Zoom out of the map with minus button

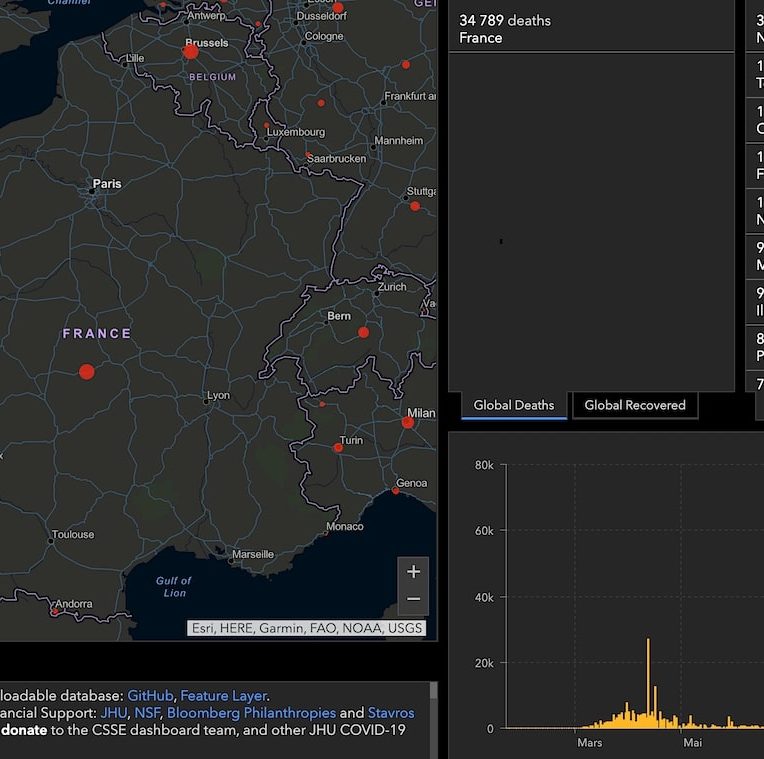[x=413, y=599]
